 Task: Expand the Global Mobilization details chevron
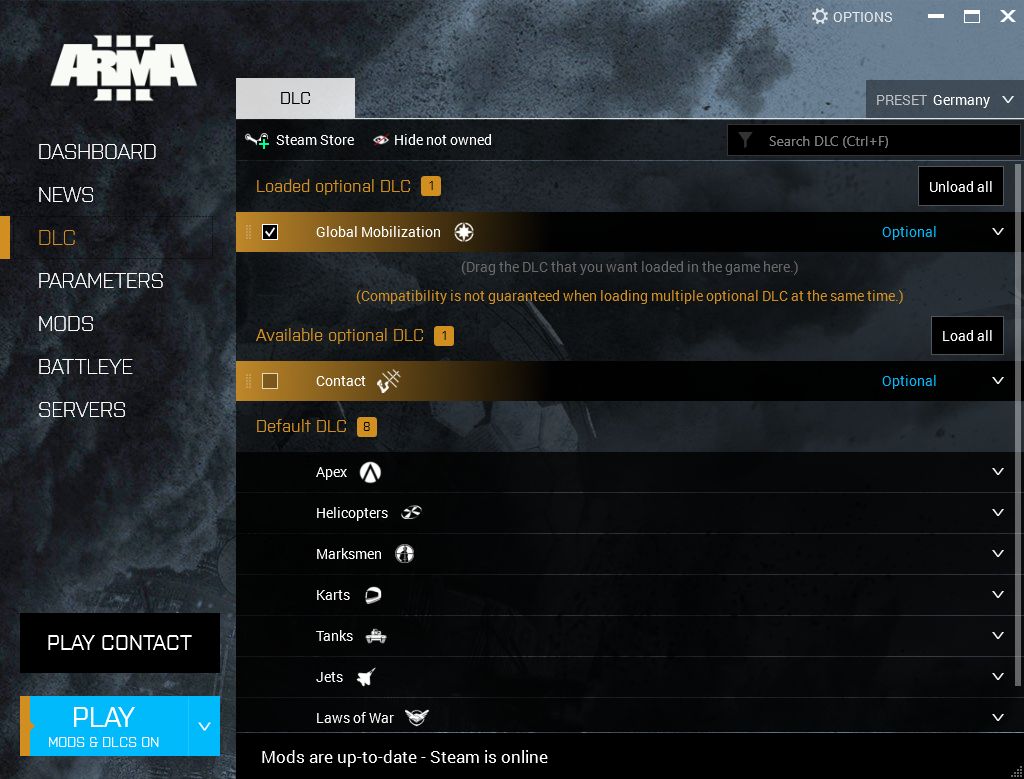tap(998, 231)
